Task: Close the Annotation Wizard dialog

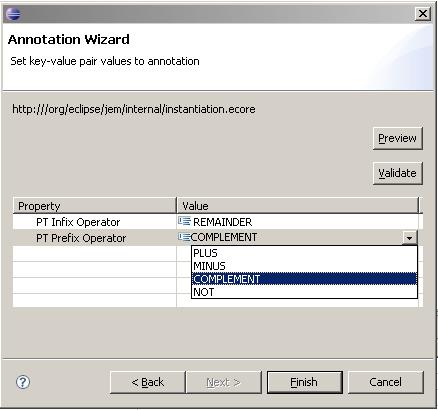Action: [423, 14]
